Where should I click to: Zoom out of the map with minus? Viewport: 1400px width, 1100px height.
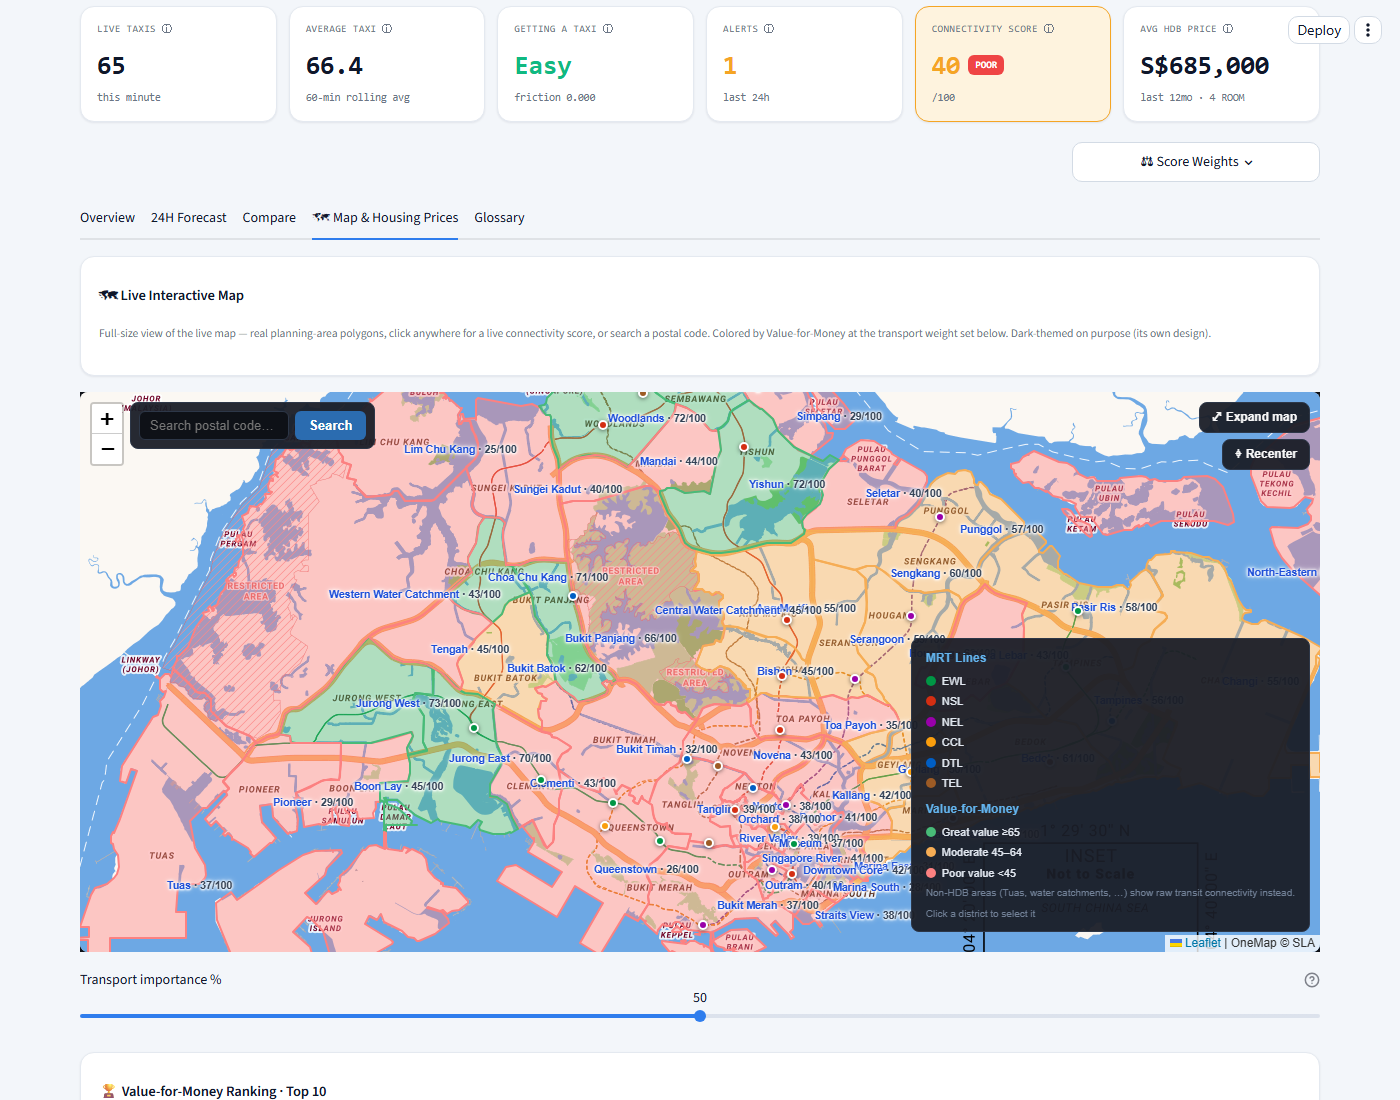107,450
